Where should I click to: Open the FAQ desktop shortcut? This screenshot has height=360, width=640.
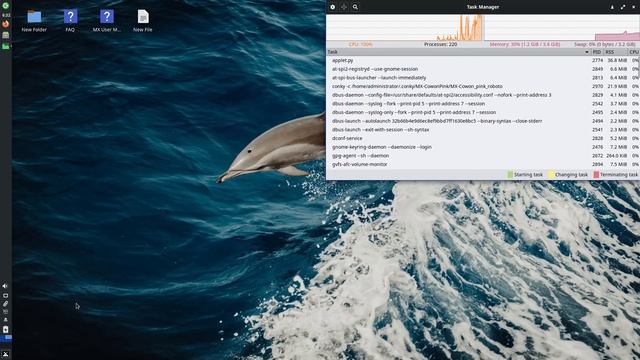click(x=70, y=21)
